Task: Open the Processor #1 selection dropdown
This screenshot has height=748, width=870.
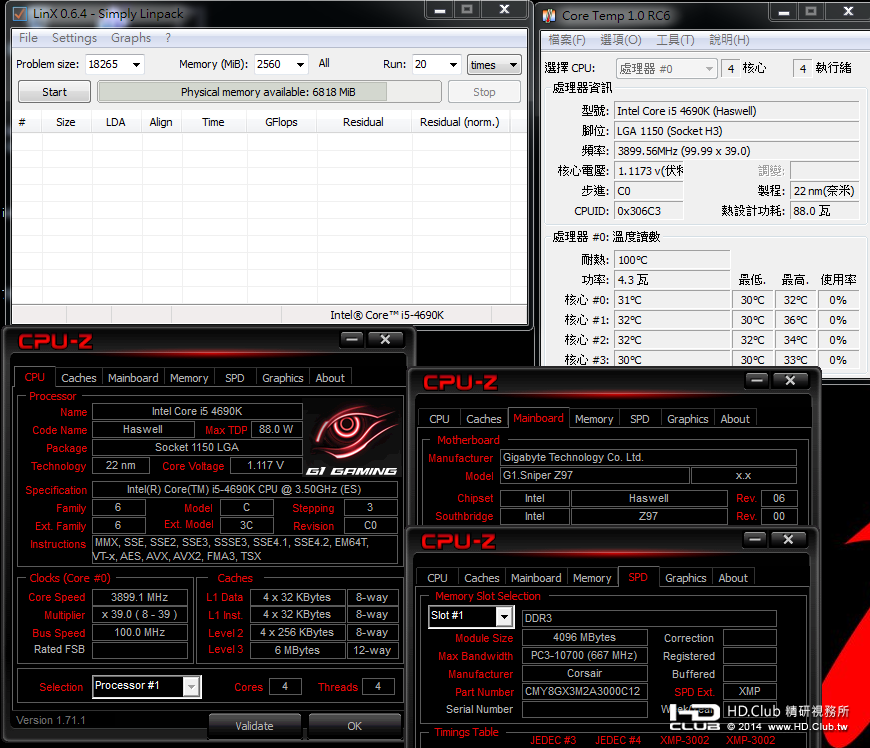Action: (191, 686)
